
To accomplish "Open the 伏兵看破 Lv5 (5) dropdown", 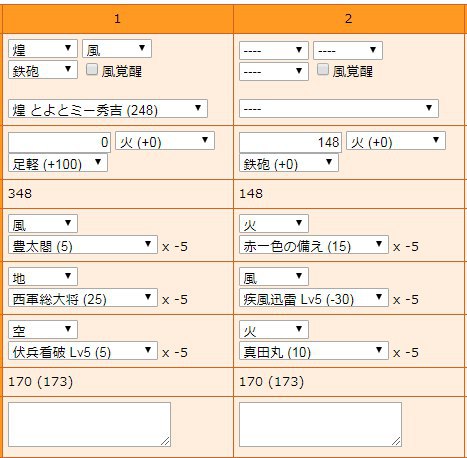I will 83,351.
